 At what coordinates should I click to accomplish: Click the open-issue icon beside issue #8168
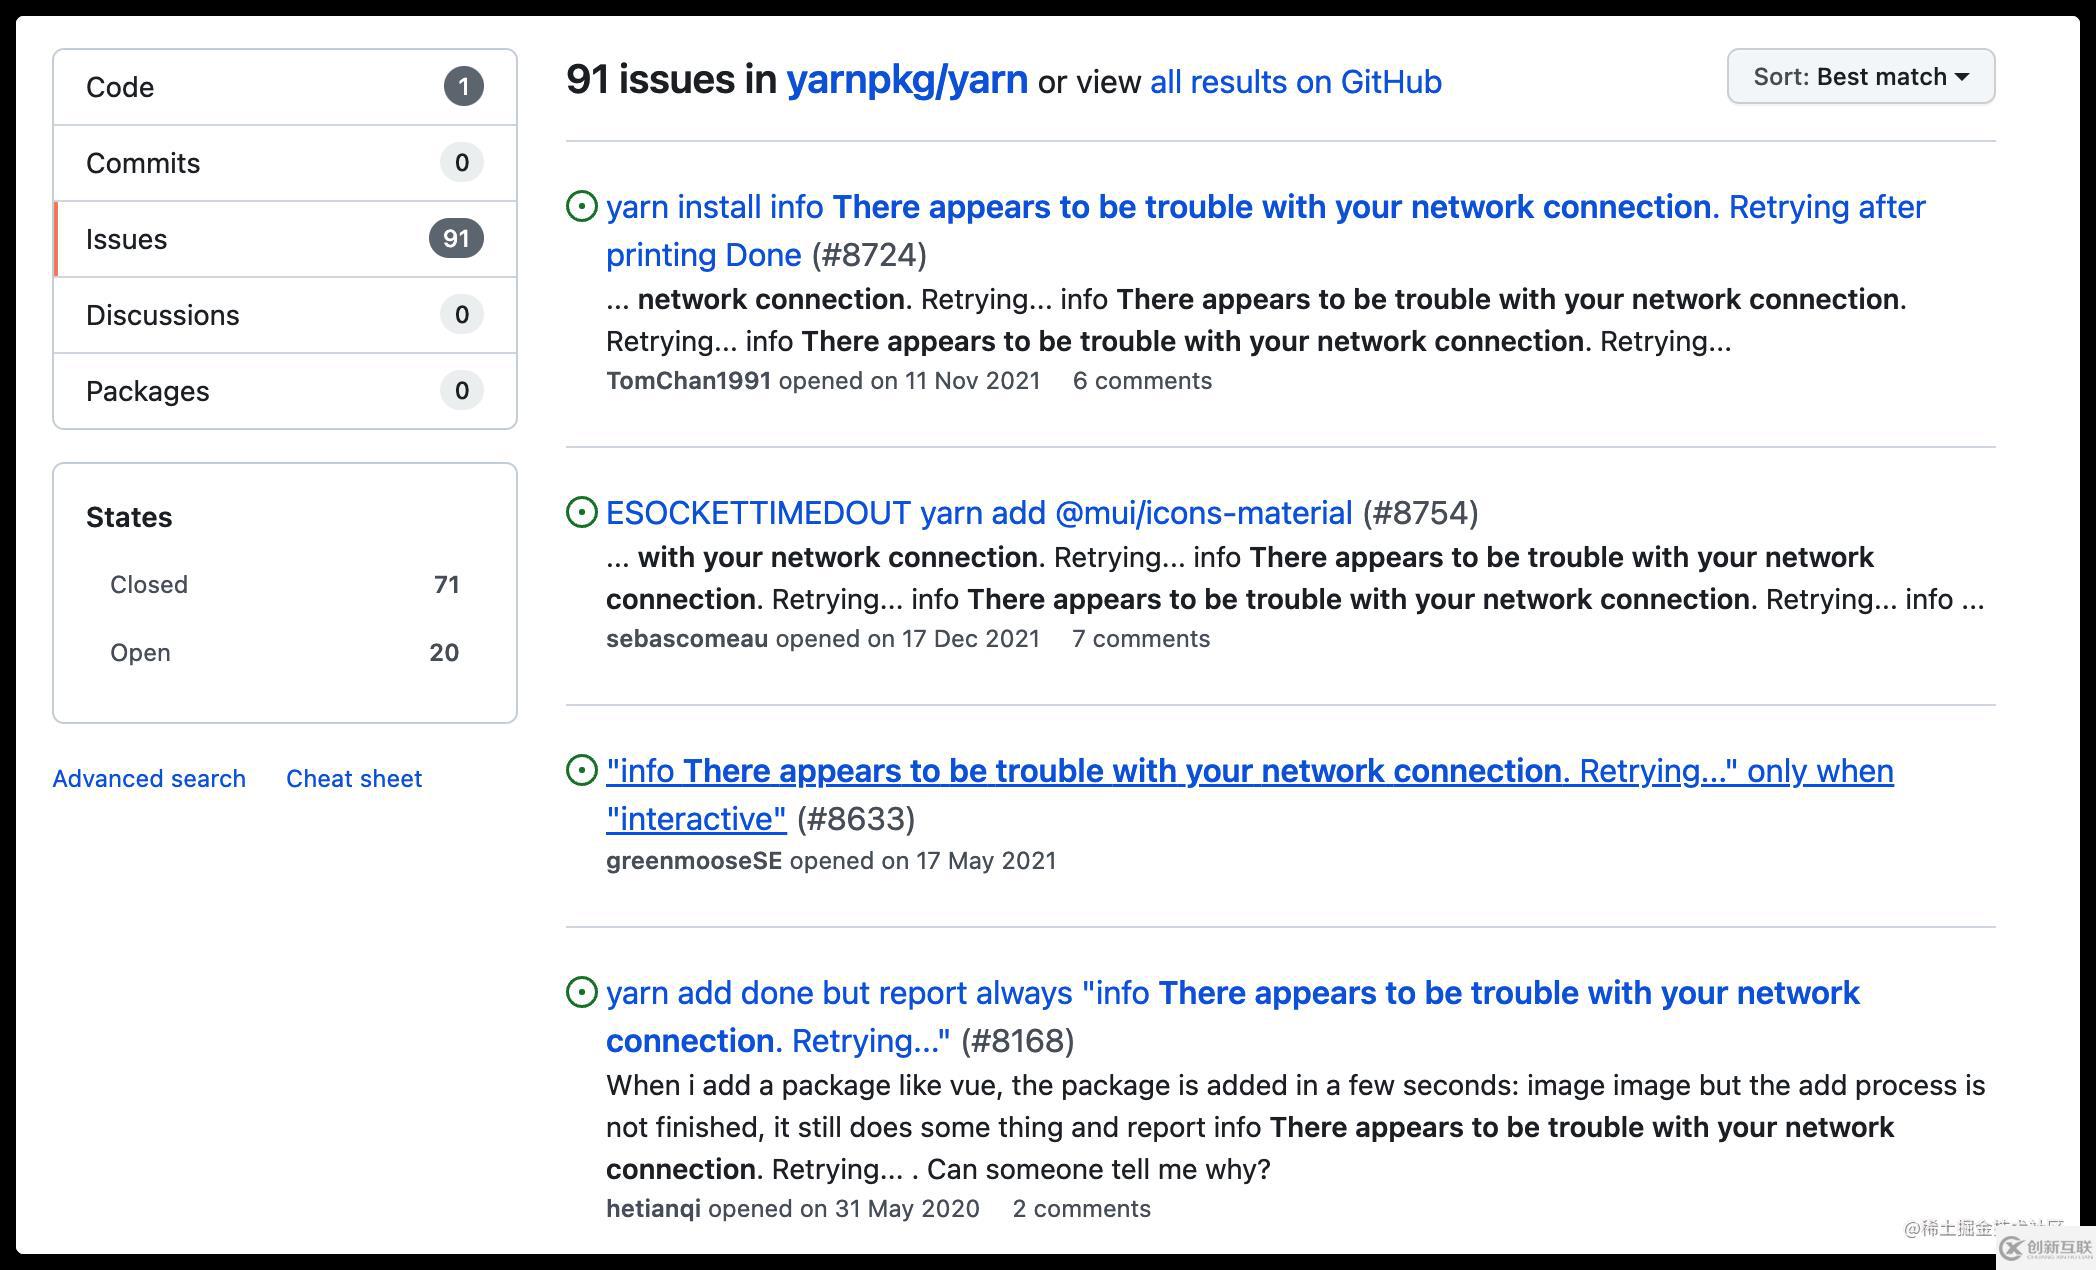click(x=581, y=992)
